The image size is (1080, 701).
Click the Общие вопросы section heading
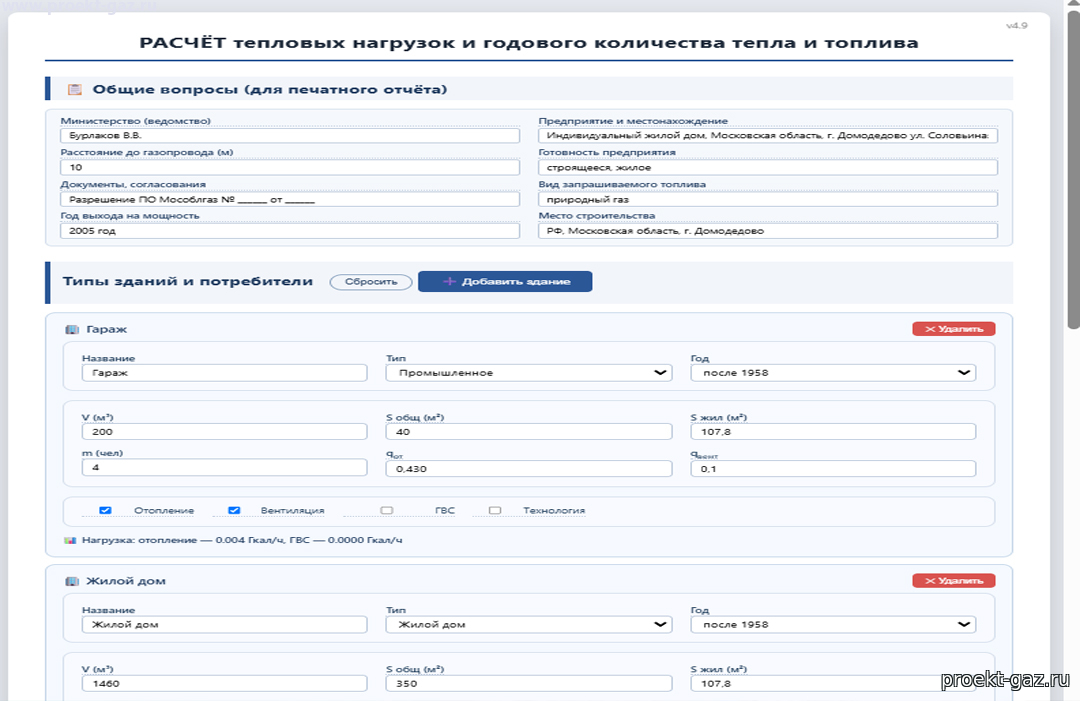point(269,90)
